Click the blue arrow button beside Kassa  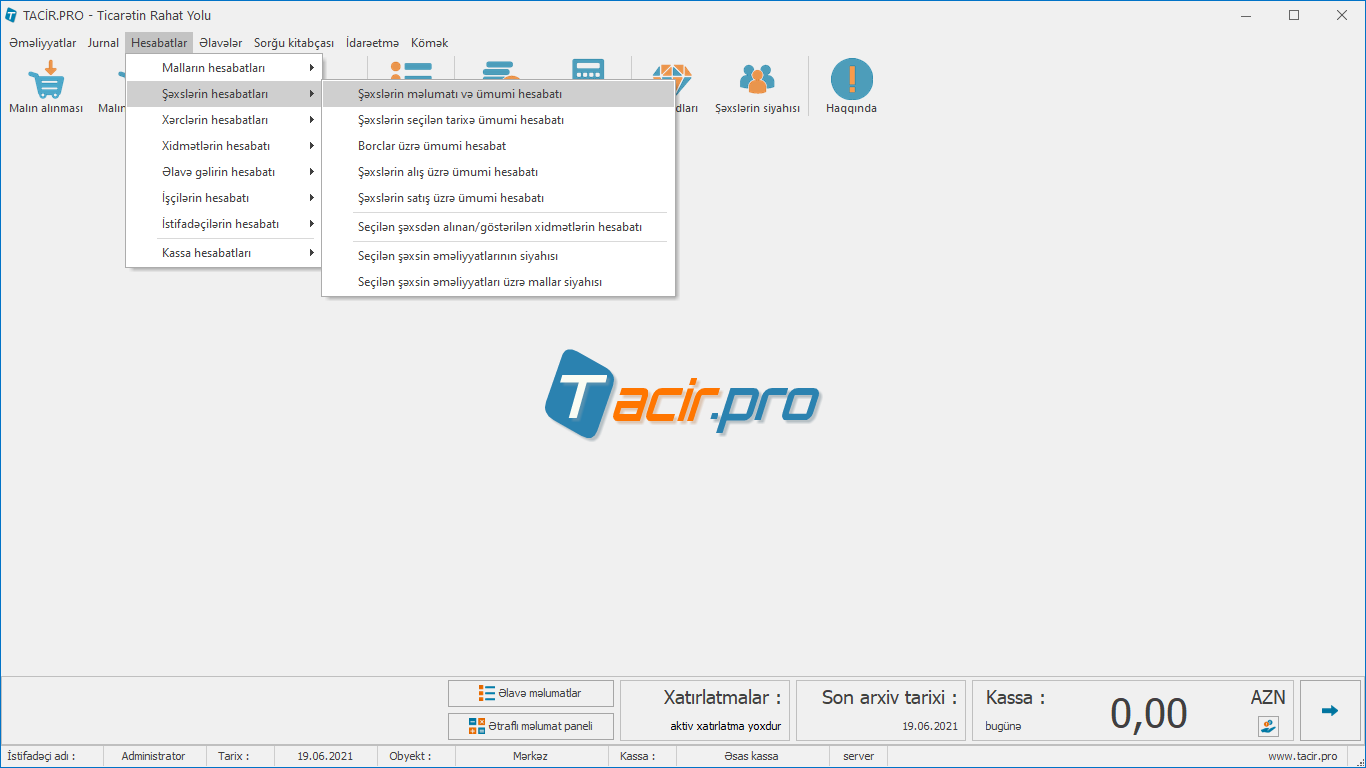[x=1329, y=711]
